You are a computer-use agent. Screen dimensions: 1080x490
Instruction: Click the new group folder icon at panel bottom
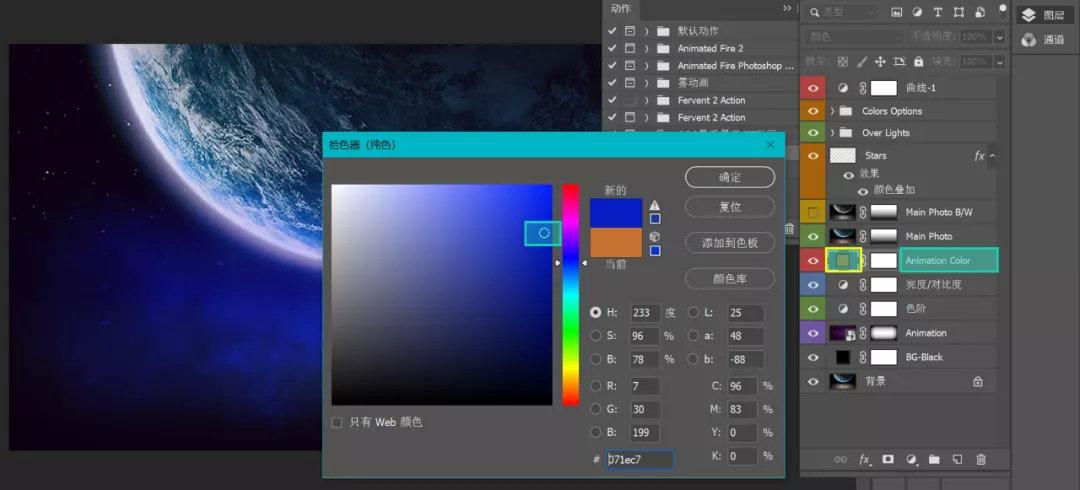tap(934, 459)
